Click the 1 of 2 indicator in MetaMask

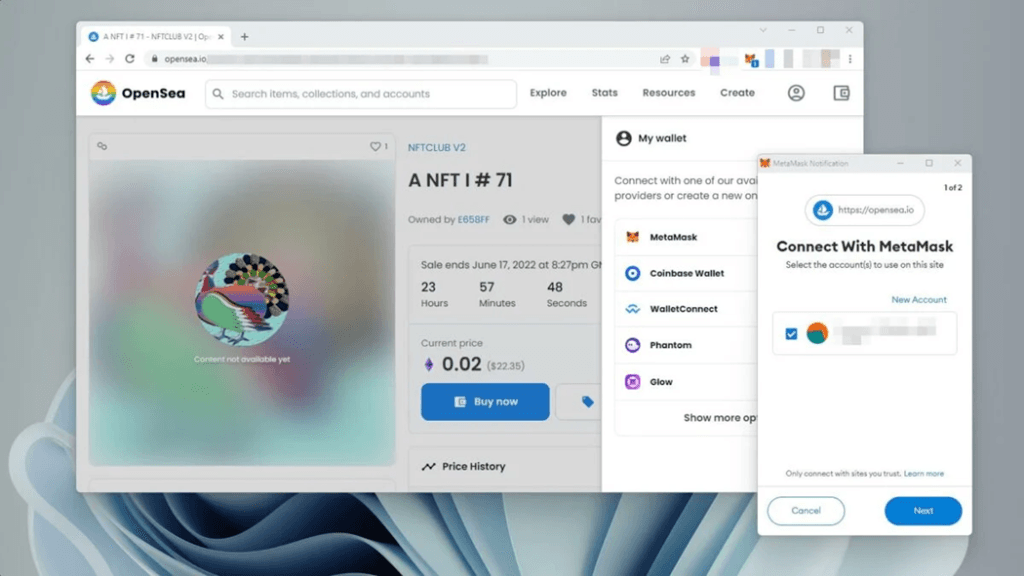coord(953,187)
